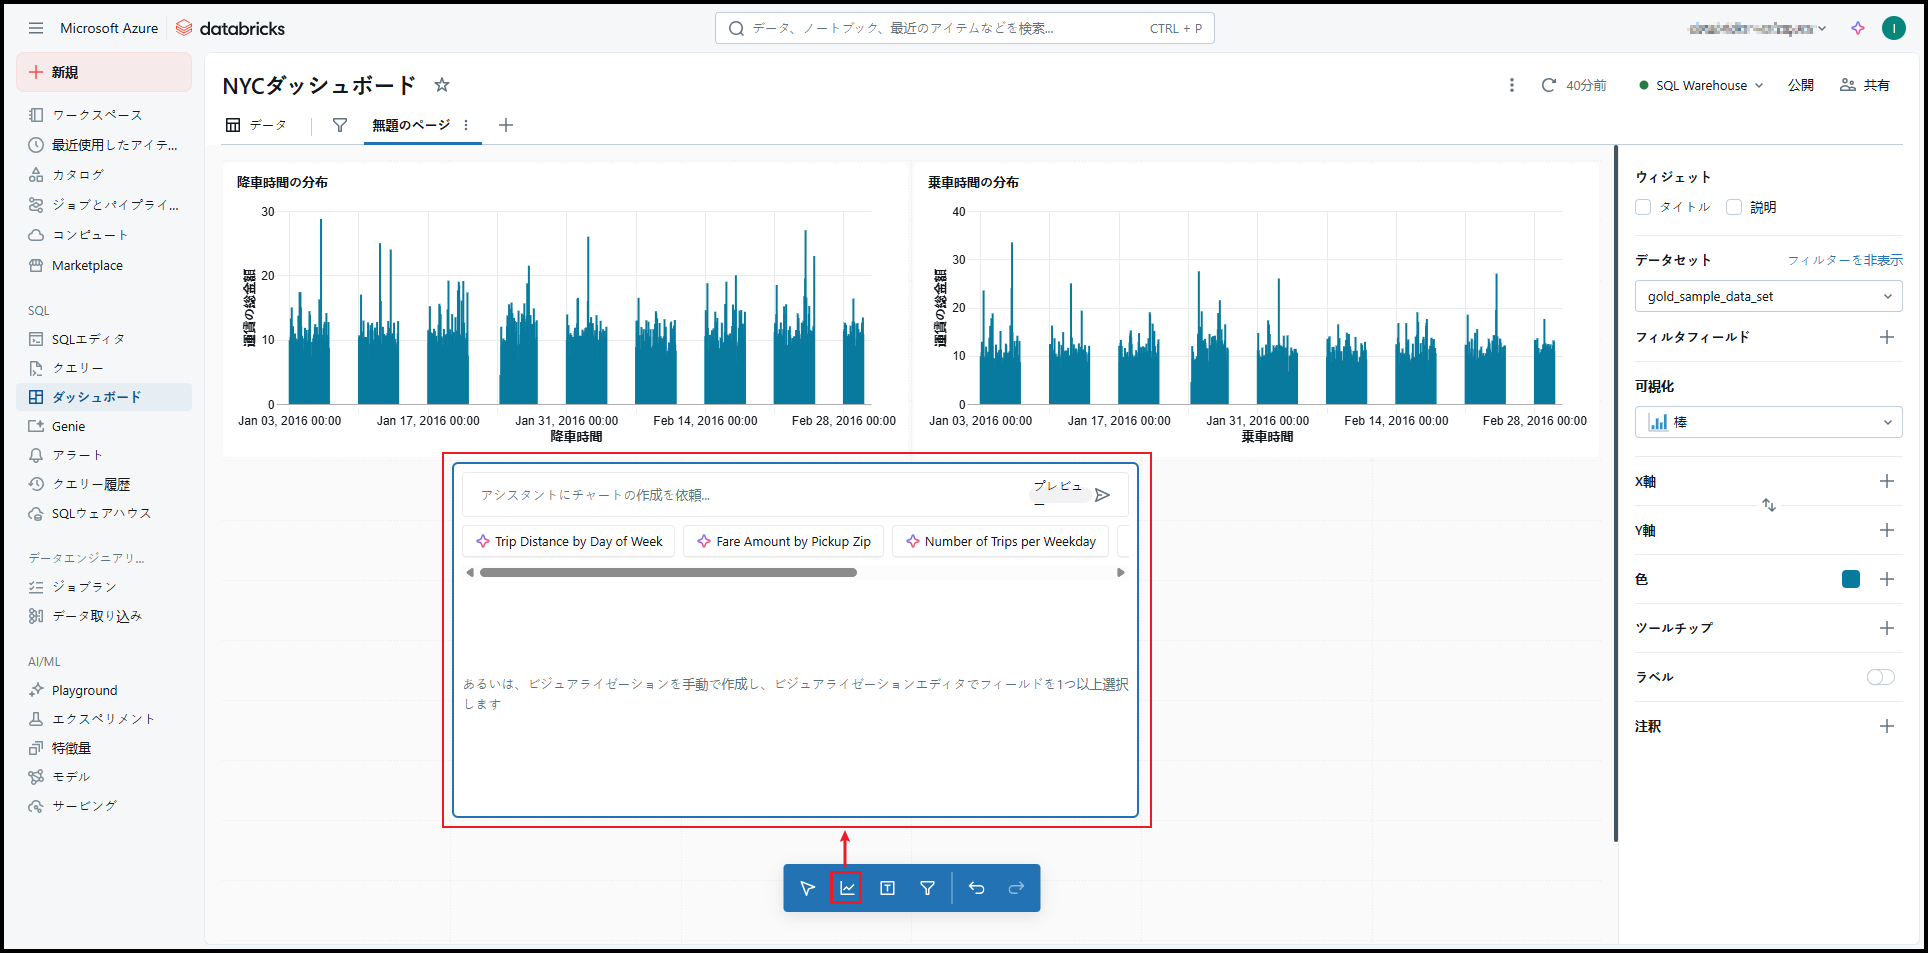Image resolution: width=1928 pixels, height=953 pixels.
Task: Swap X and Y axes icon
Action: coord(1768,505)
